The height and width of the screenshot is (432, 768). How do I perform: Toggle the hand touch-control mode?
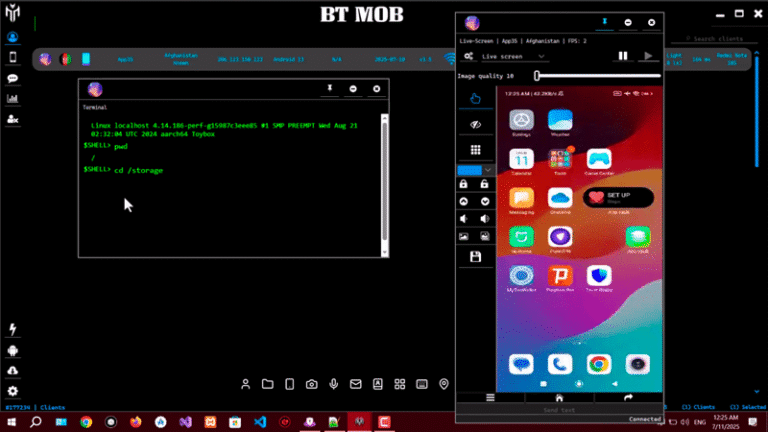click(x=475, y=98)
